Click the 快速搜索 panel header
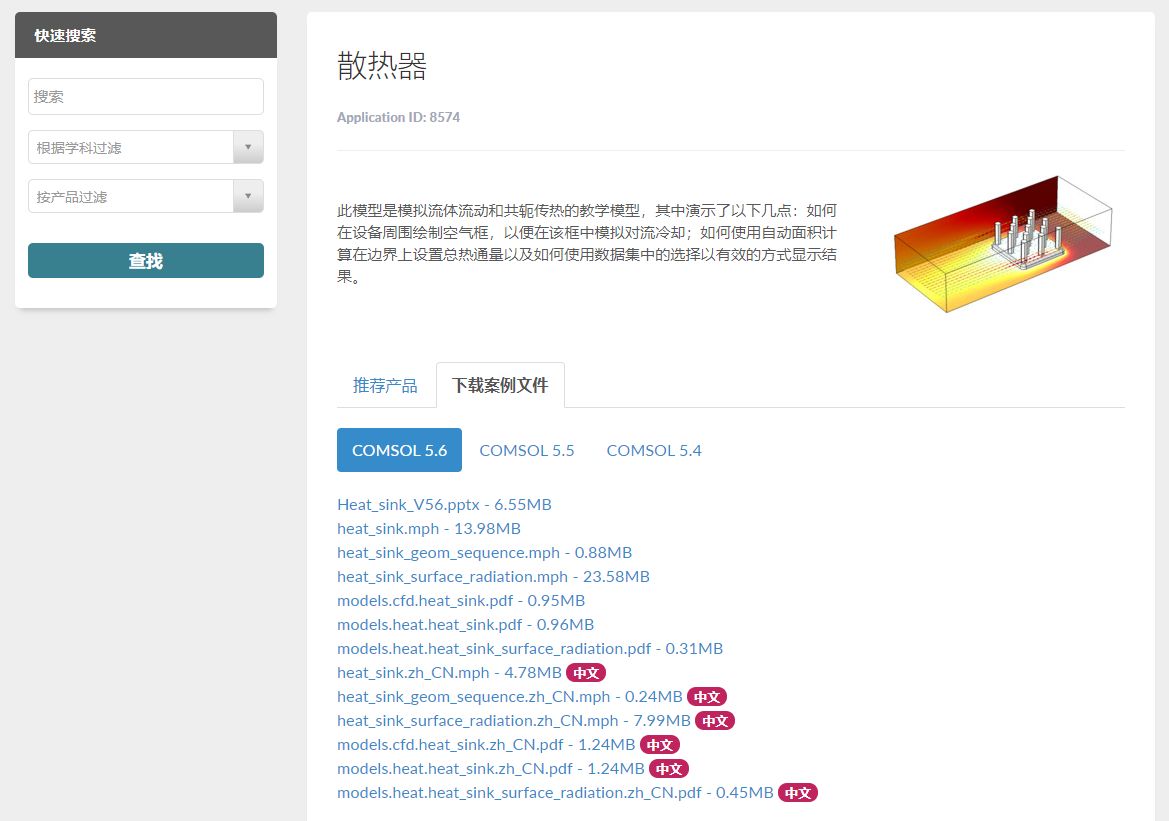The image size is (1169, 821). click(x=145, y=35)
